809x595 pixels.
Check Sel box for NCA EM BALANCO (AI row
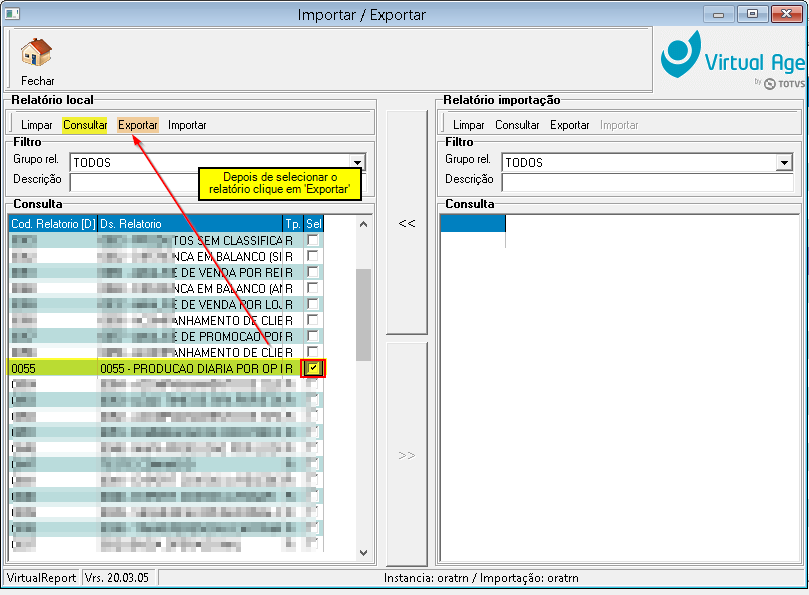click(x=313, y=288)
